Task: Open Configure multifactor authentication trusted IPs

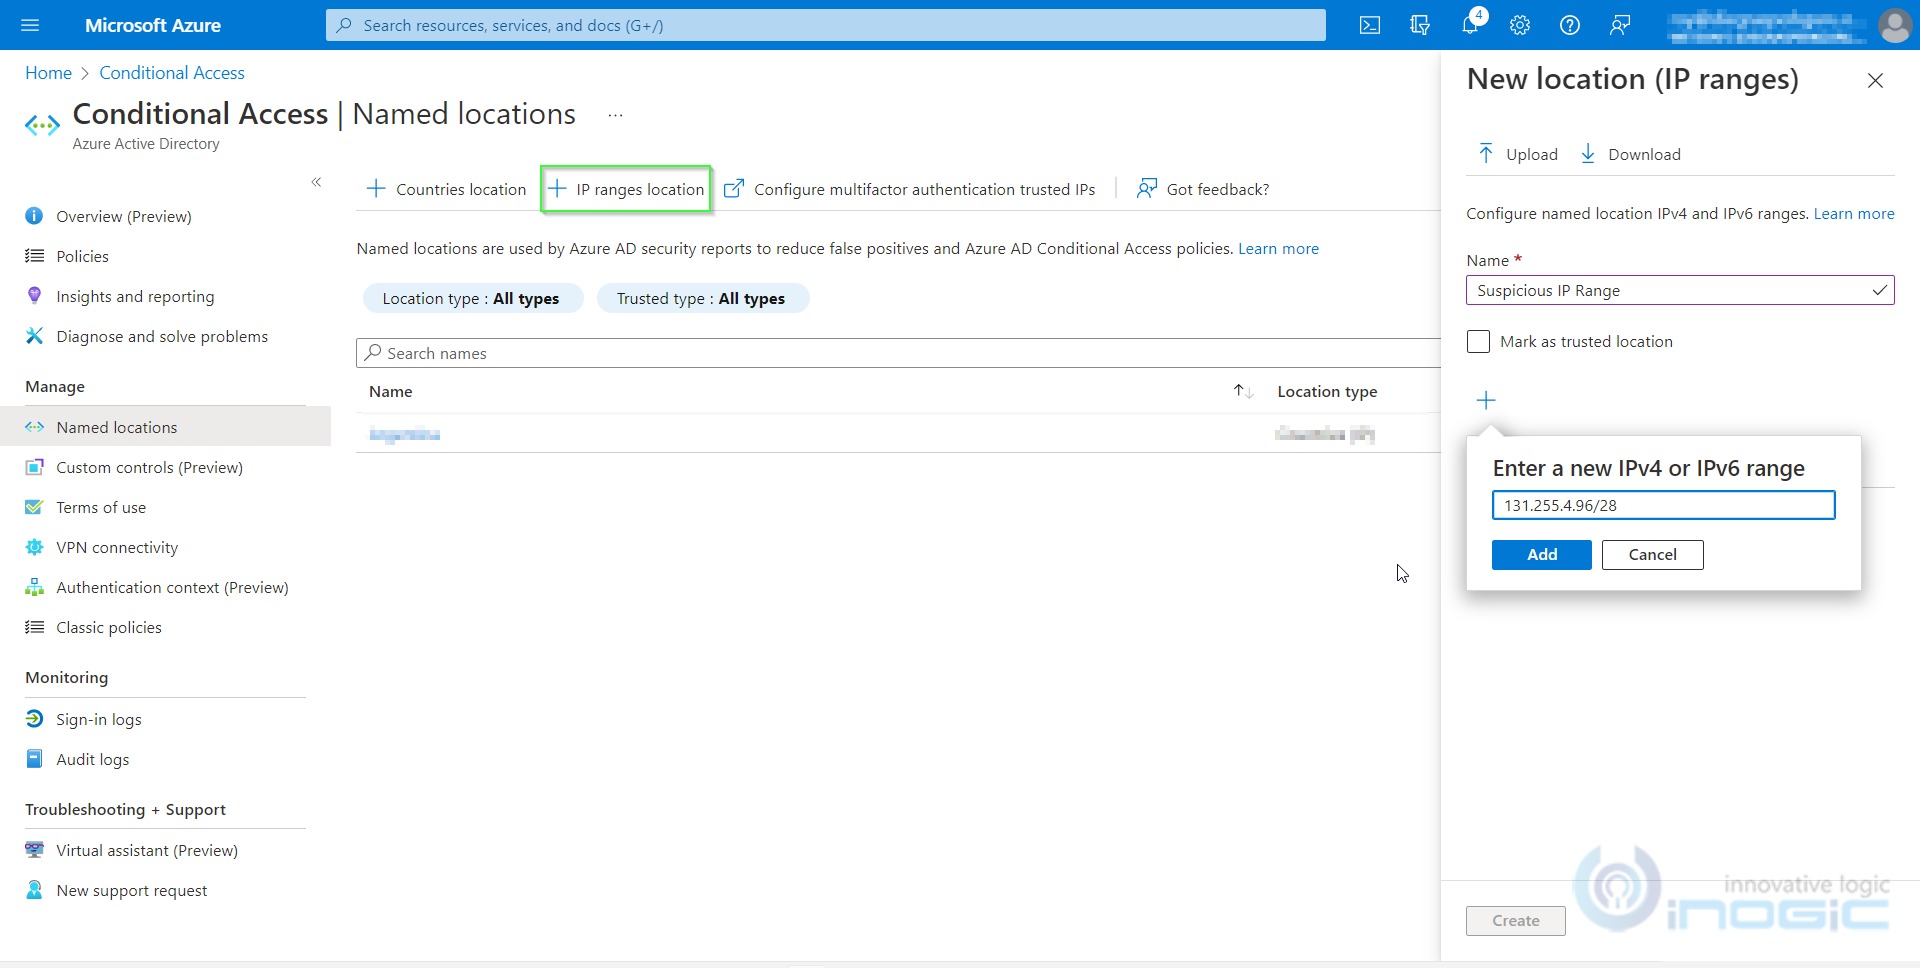Action: [909, 189]
